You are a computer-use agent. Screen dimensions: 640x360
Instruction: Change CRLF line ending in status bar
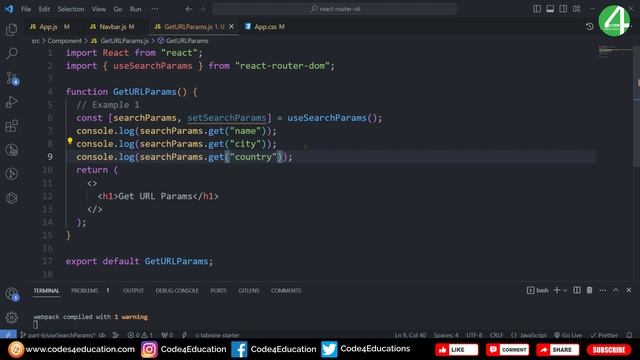coord(496,335)
